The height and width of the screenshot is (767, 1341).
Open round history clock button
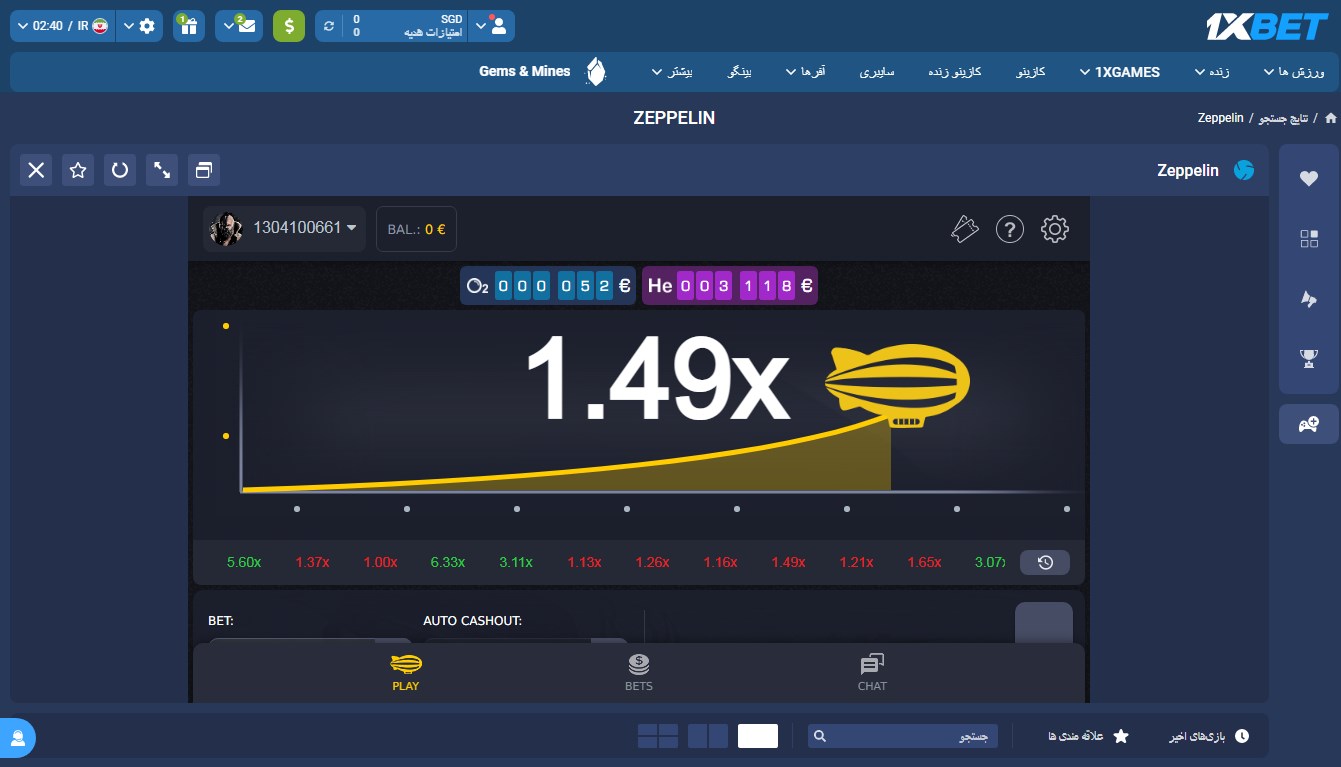click(x=1045, y=563)
